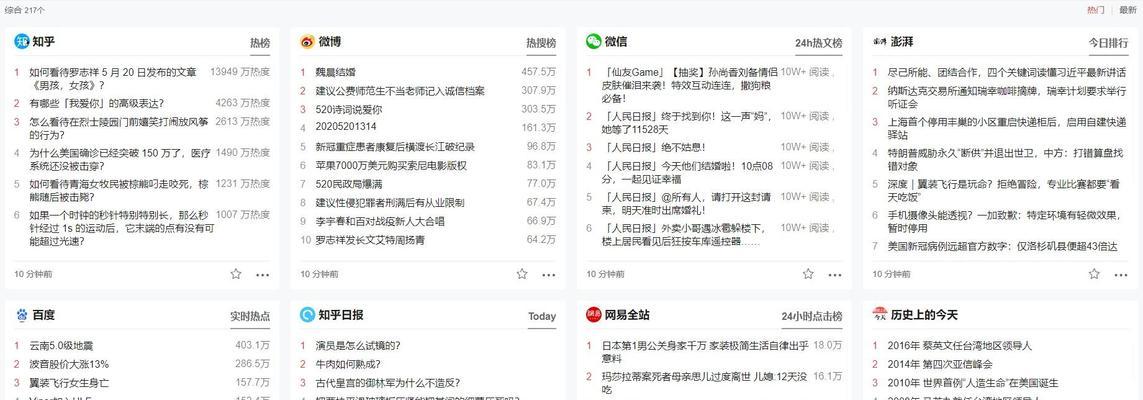Open 苹果7000万美元购买索尼电影版权 topic
1143x400 pixels.
pos(391,165)
